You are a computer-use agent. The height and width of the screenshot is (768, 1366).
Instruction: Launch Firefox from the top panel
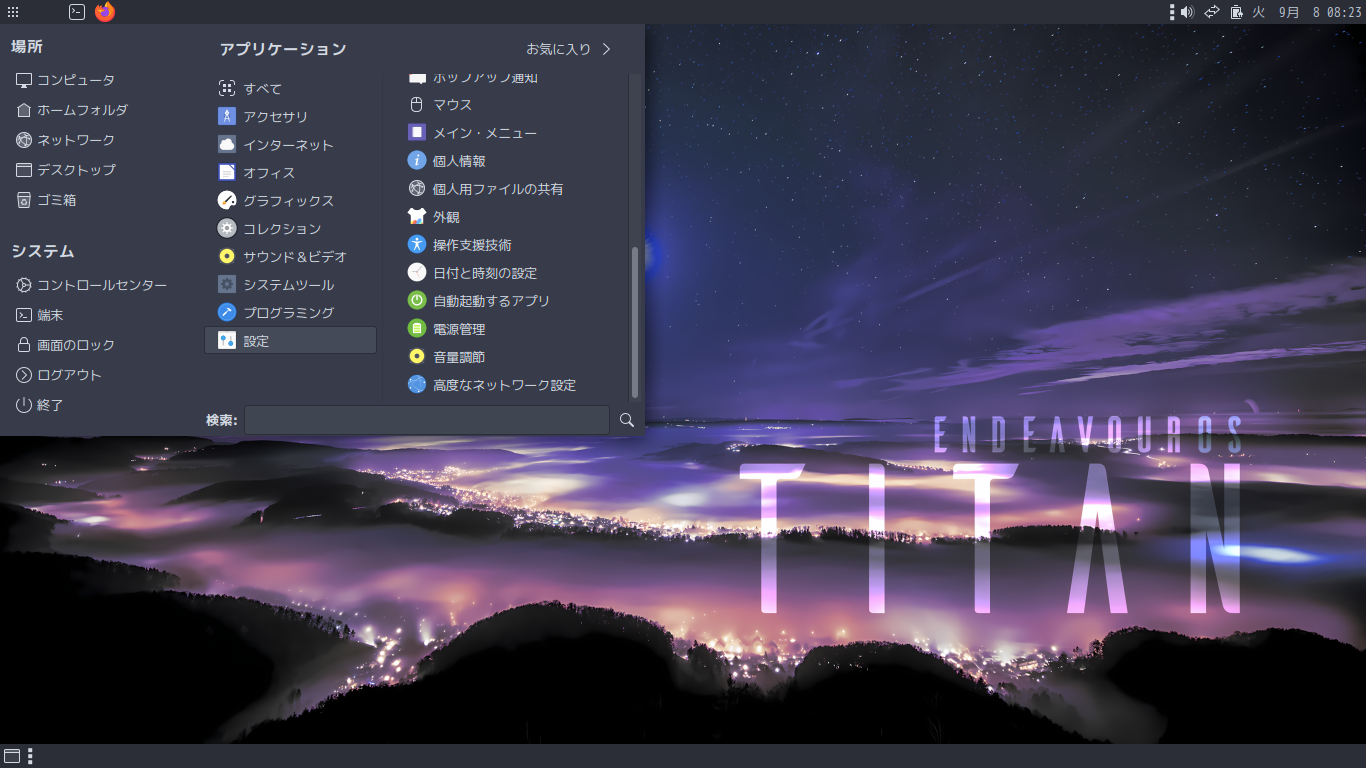(105, 12)
